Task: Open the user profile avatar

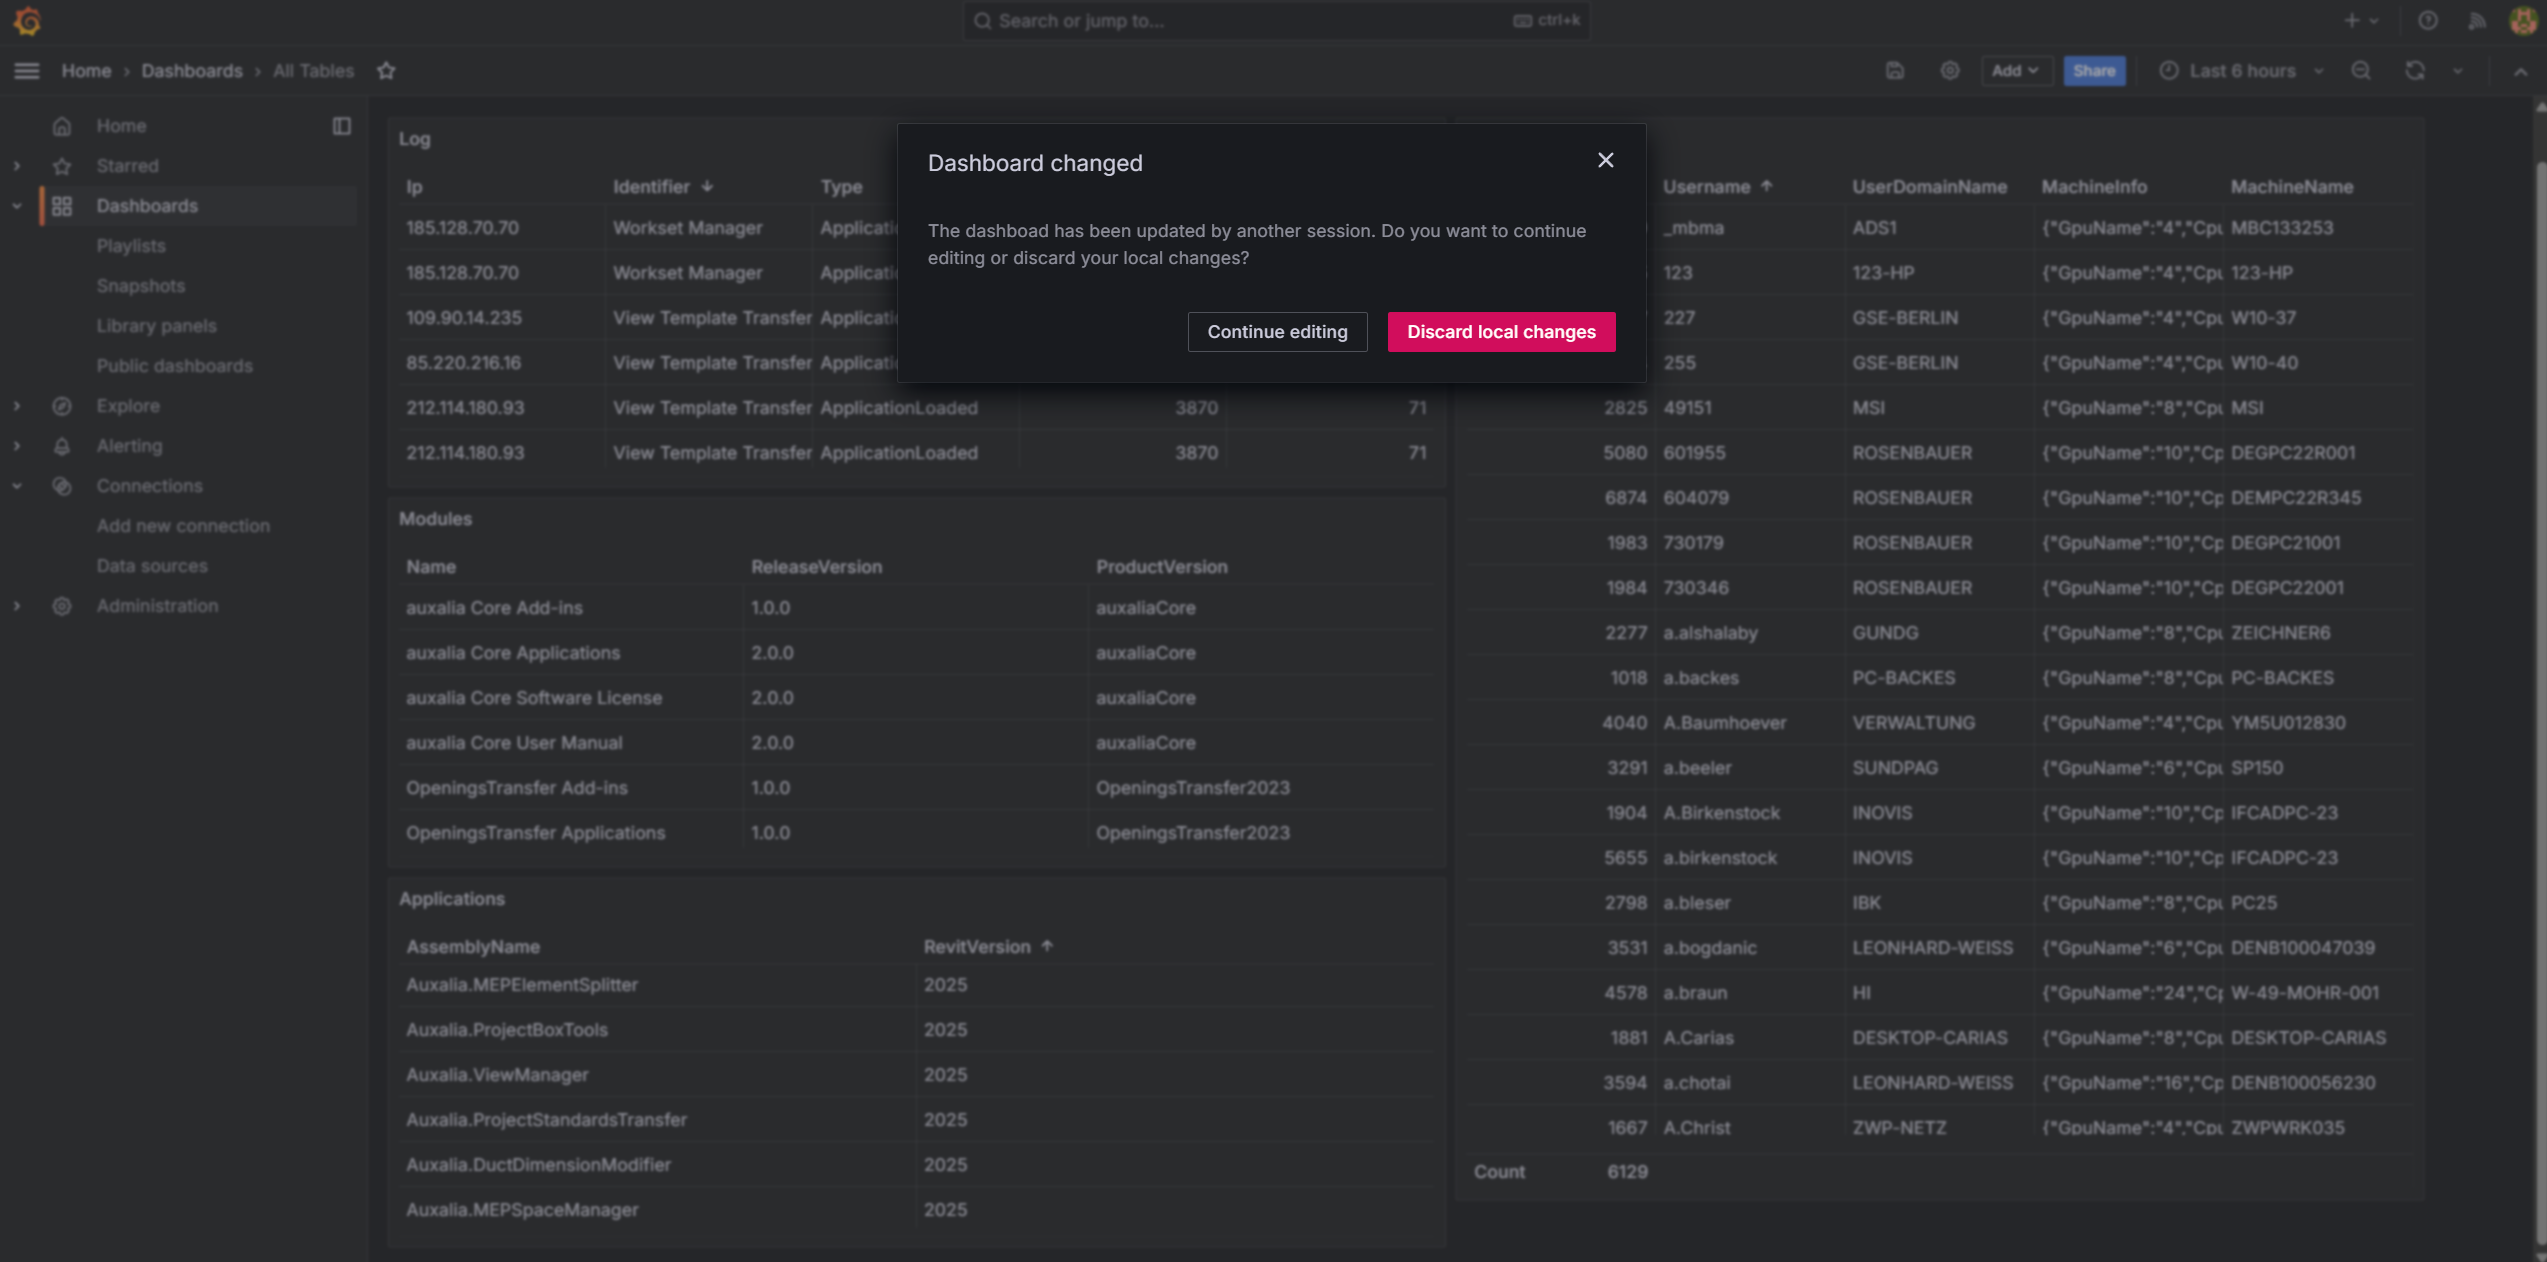Action: coord(2523,21)
